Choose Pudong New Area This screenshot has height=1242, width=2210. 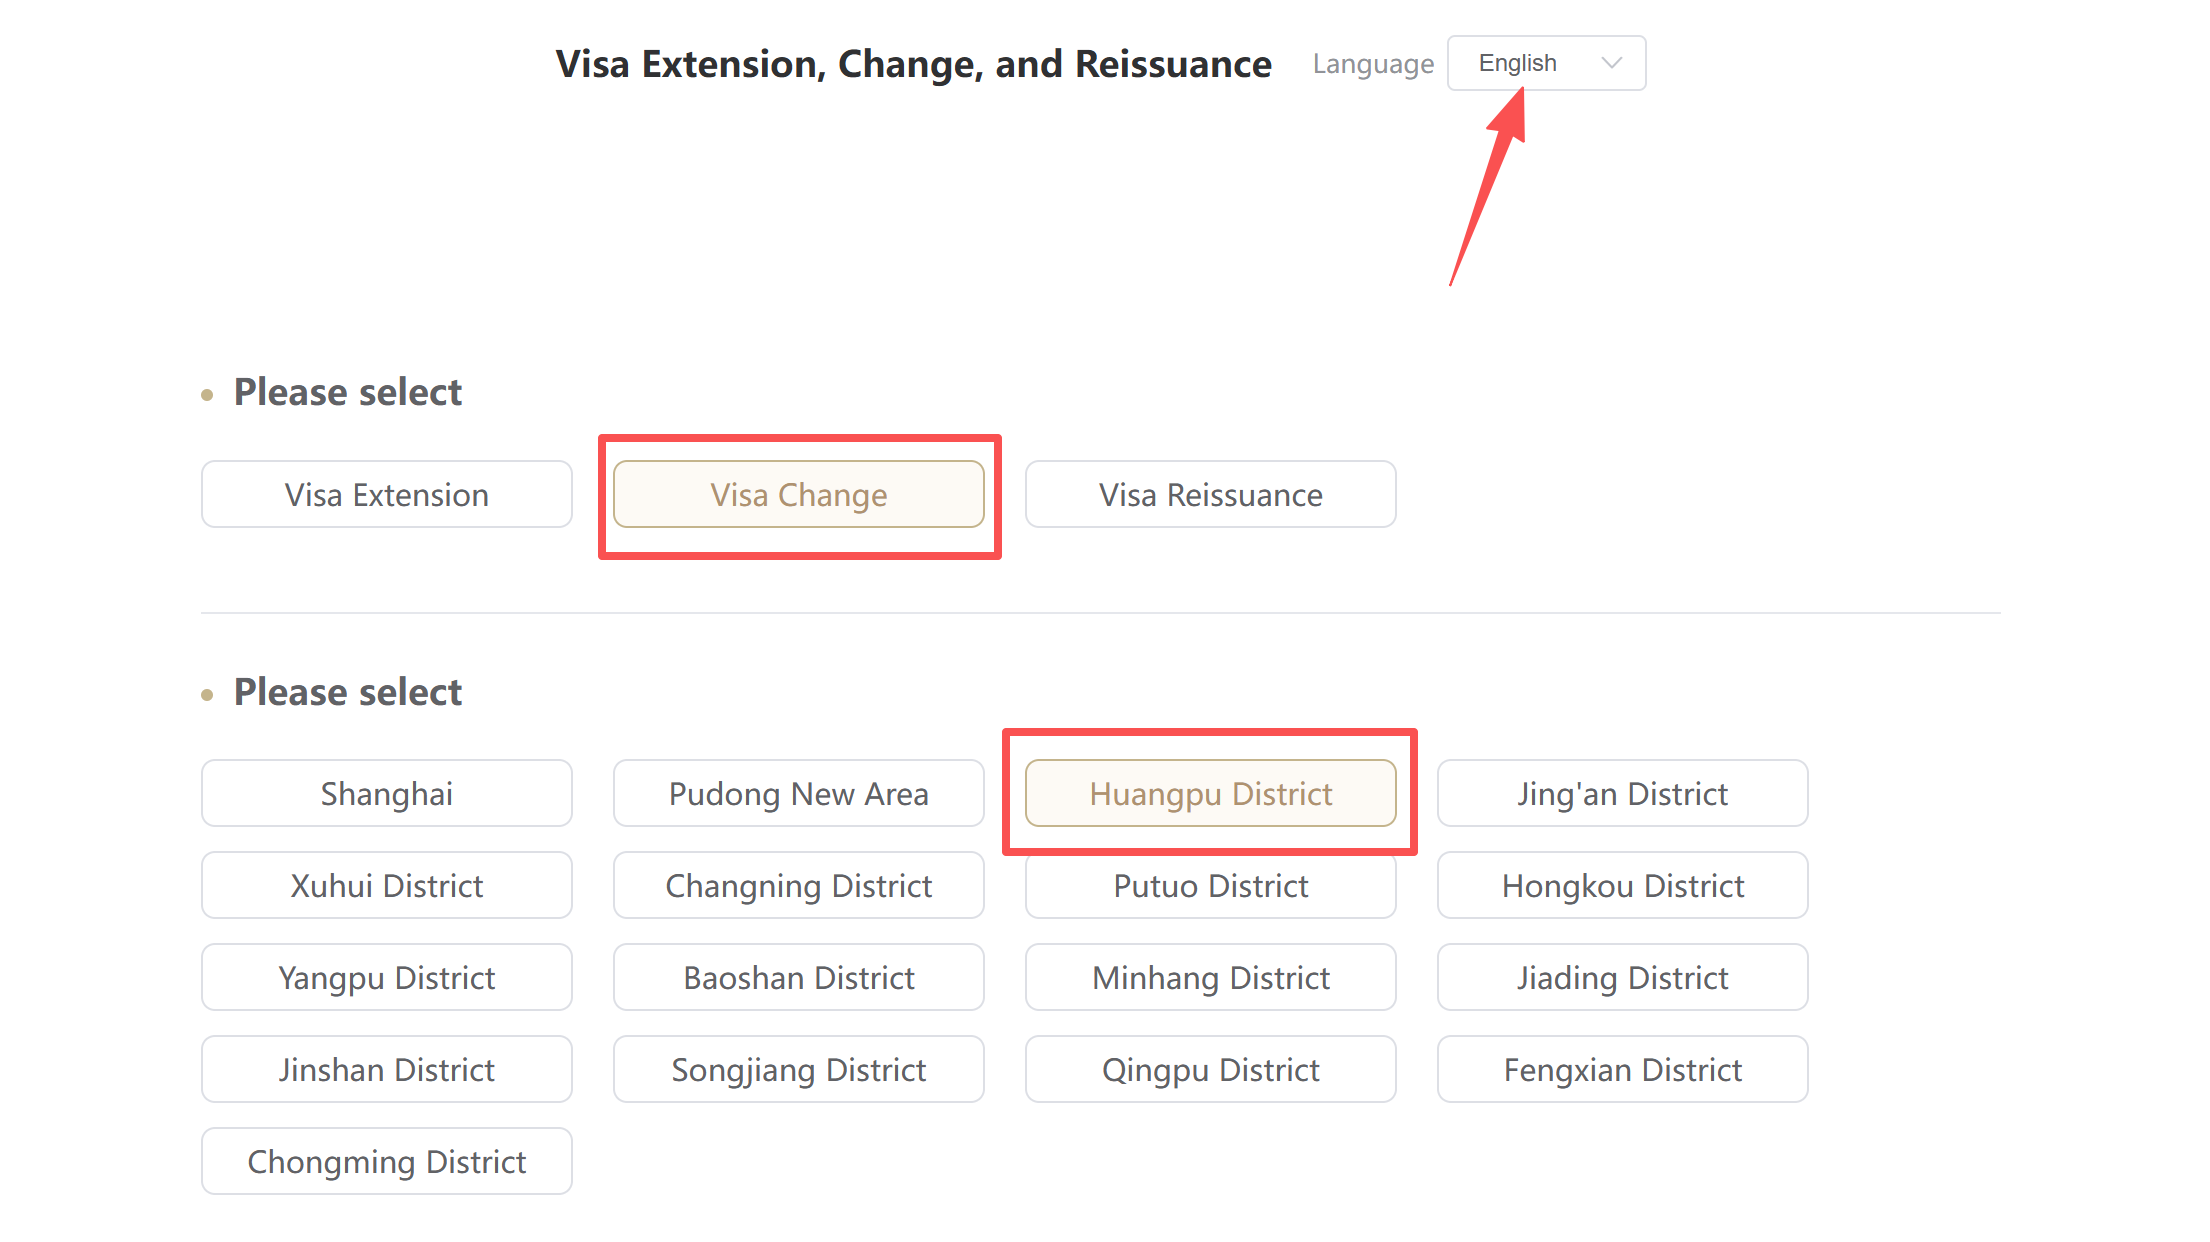(799, 793)
